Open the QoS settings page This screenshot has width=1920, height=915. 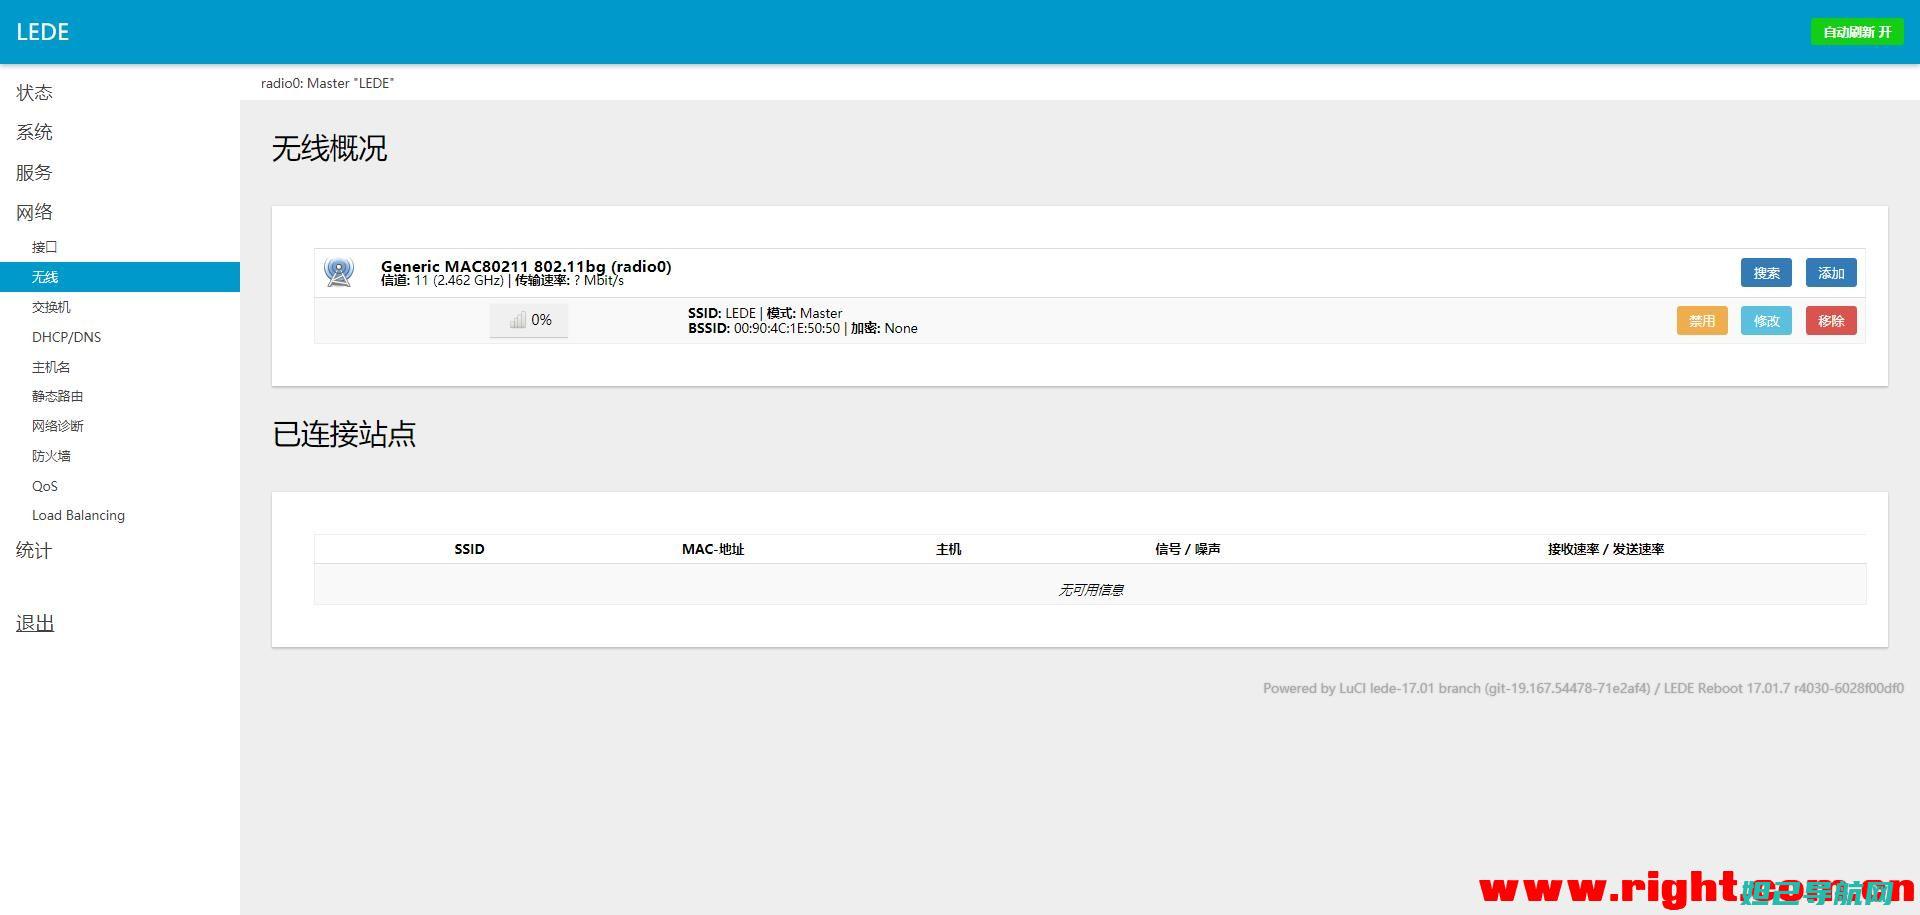point(45,486)
